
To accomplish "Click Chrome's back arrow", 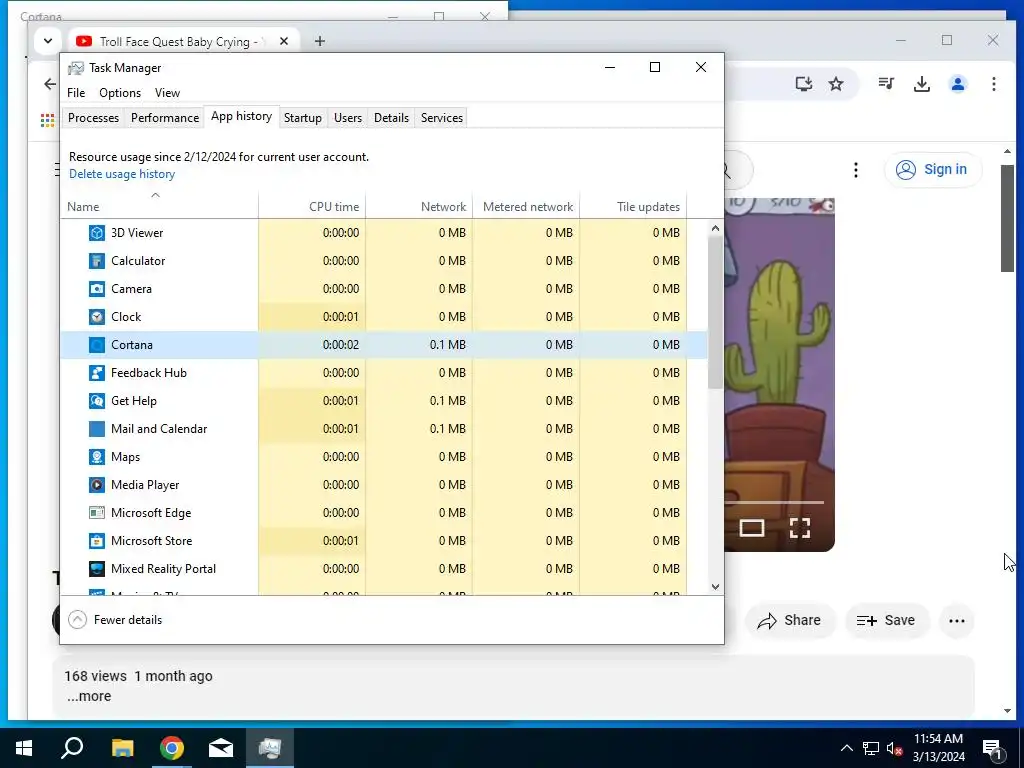I will point(50,84).
